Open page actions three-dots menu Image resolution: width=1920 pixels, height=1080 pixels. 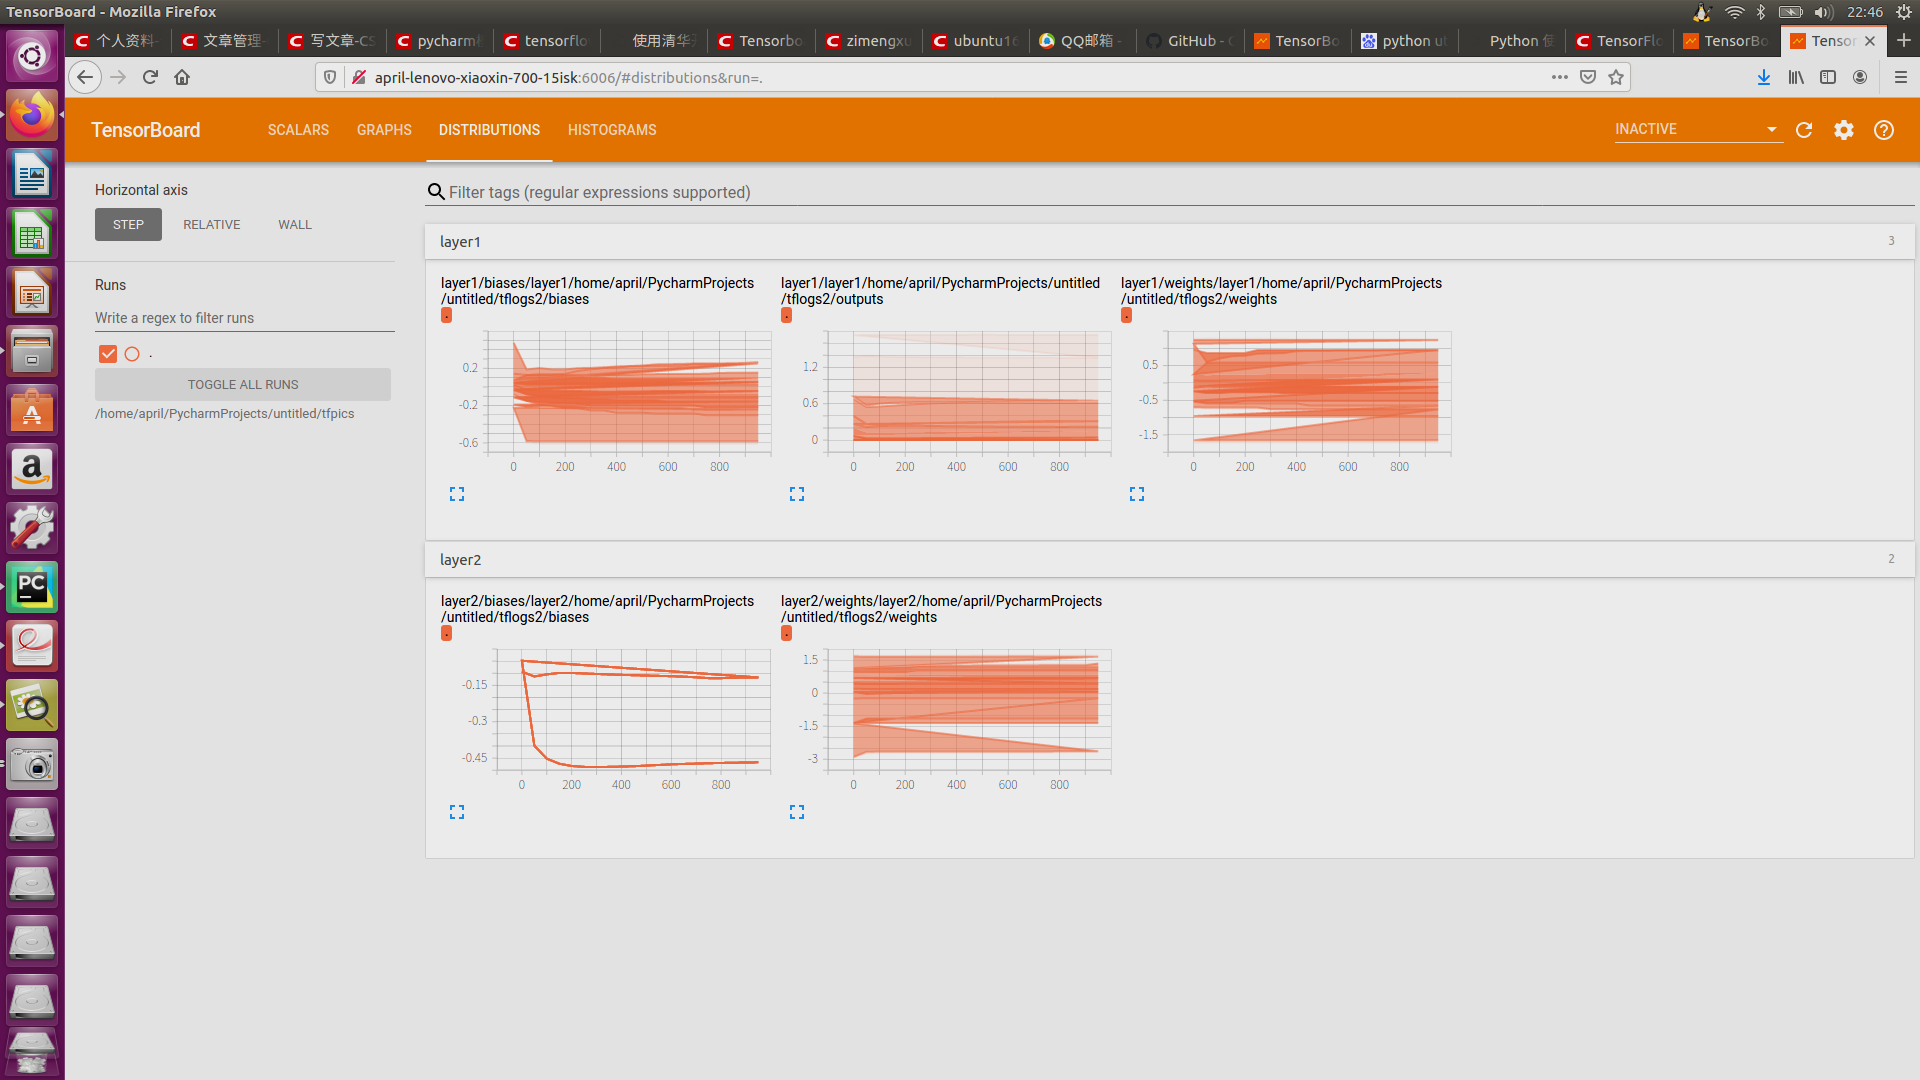click(1560, 77)
